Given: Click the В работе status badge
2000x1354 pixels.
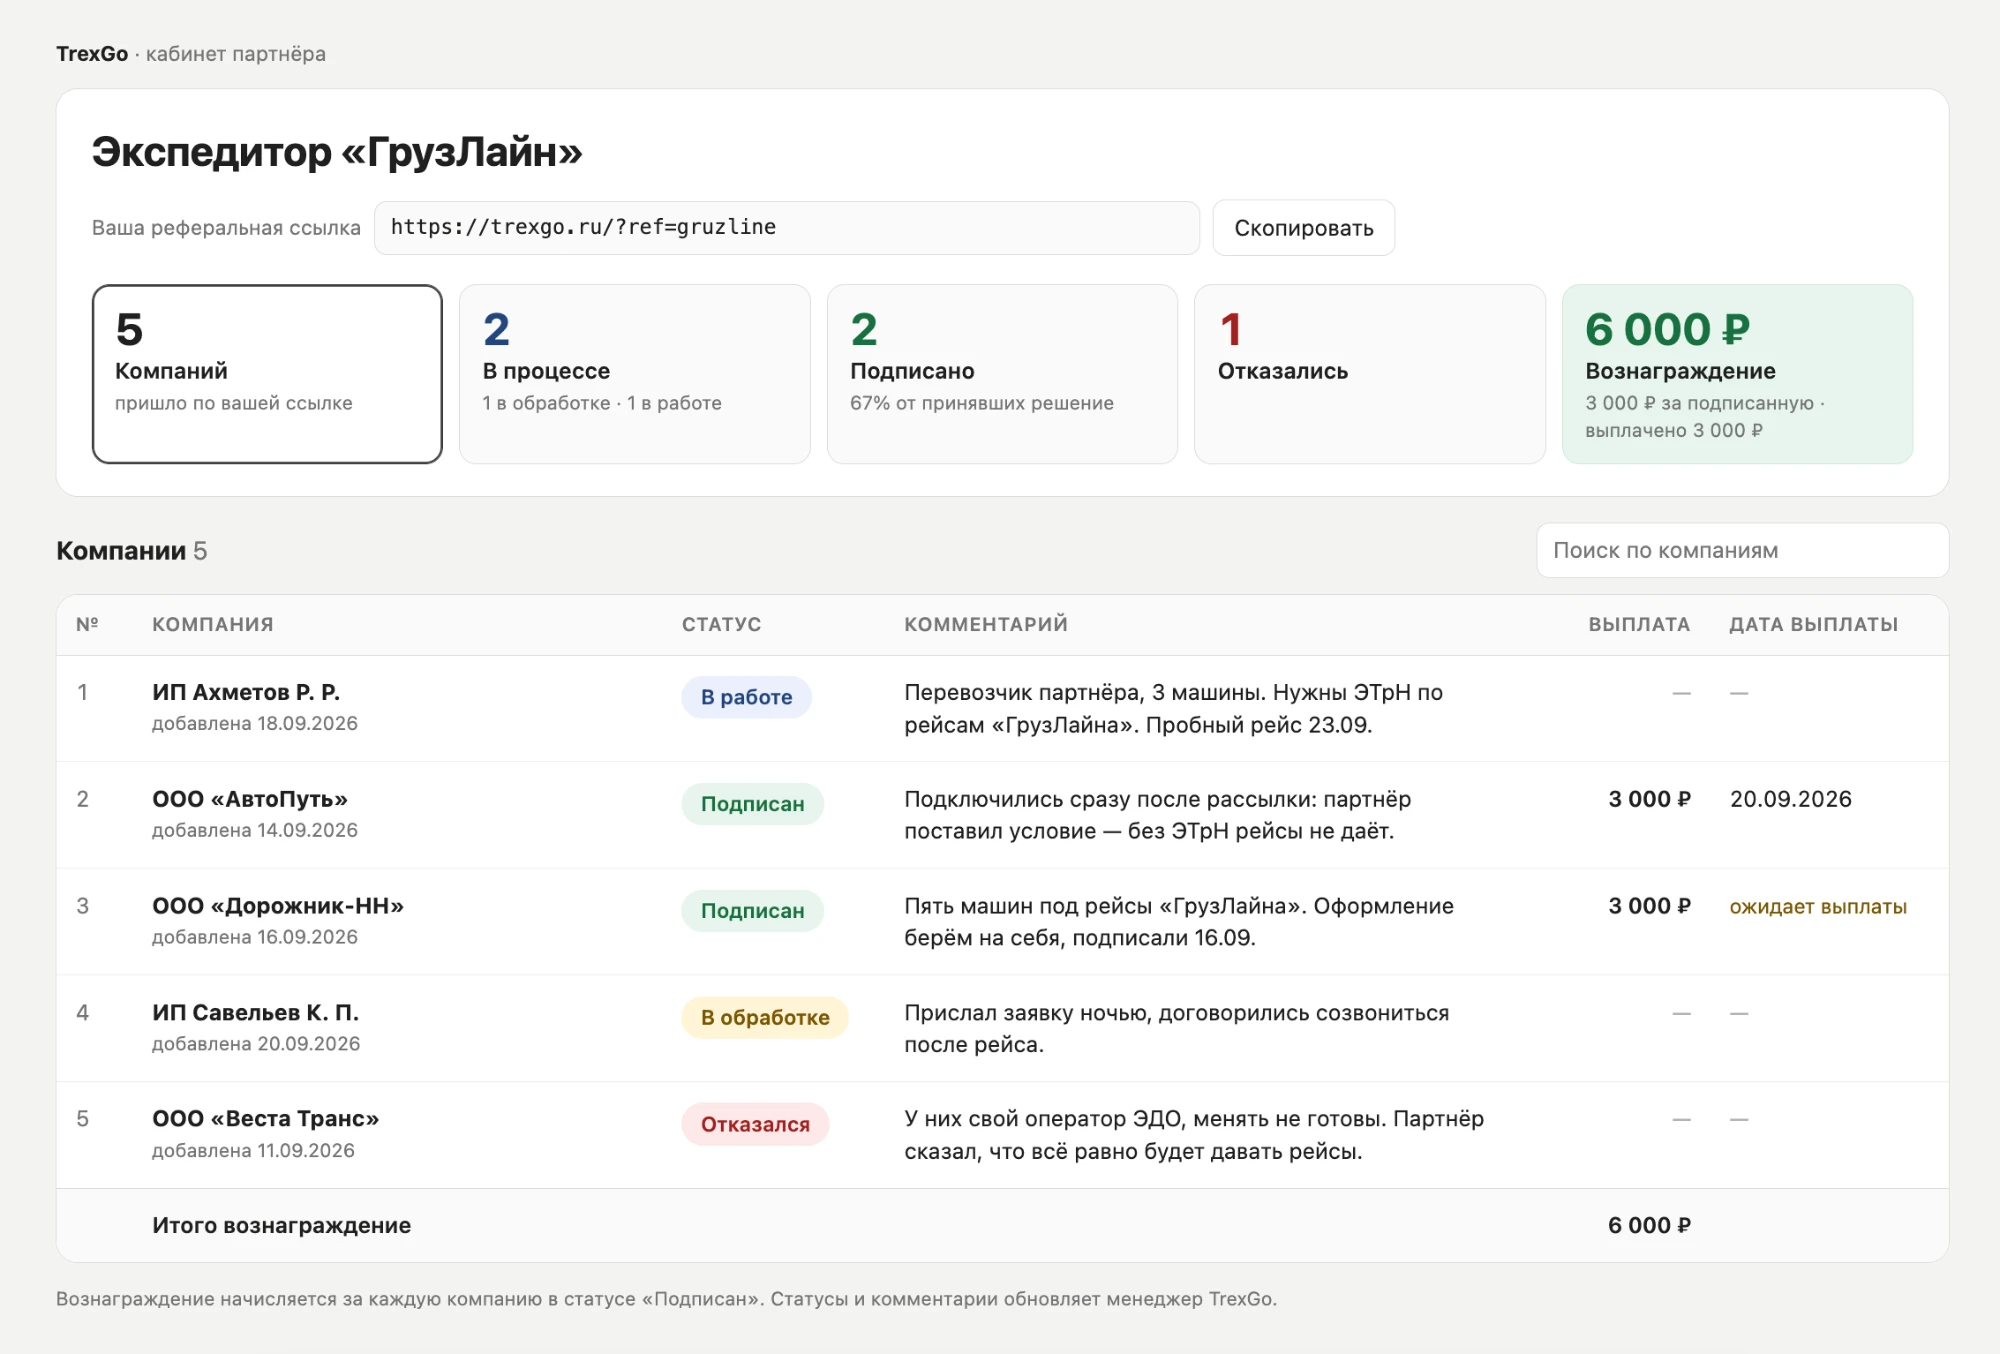Looking at the screenshot, I should [746, 697].
